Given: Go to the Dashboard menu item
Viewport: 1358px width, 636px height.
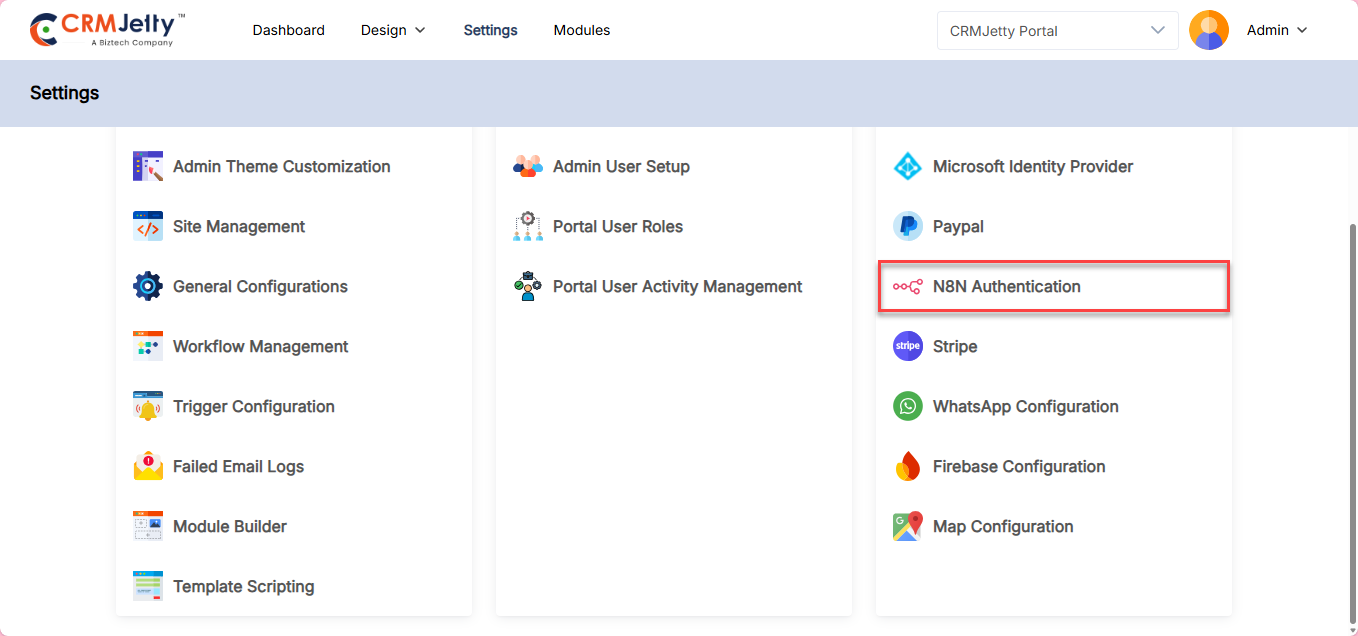Looking at the screenshot, I should click(288, 30).
